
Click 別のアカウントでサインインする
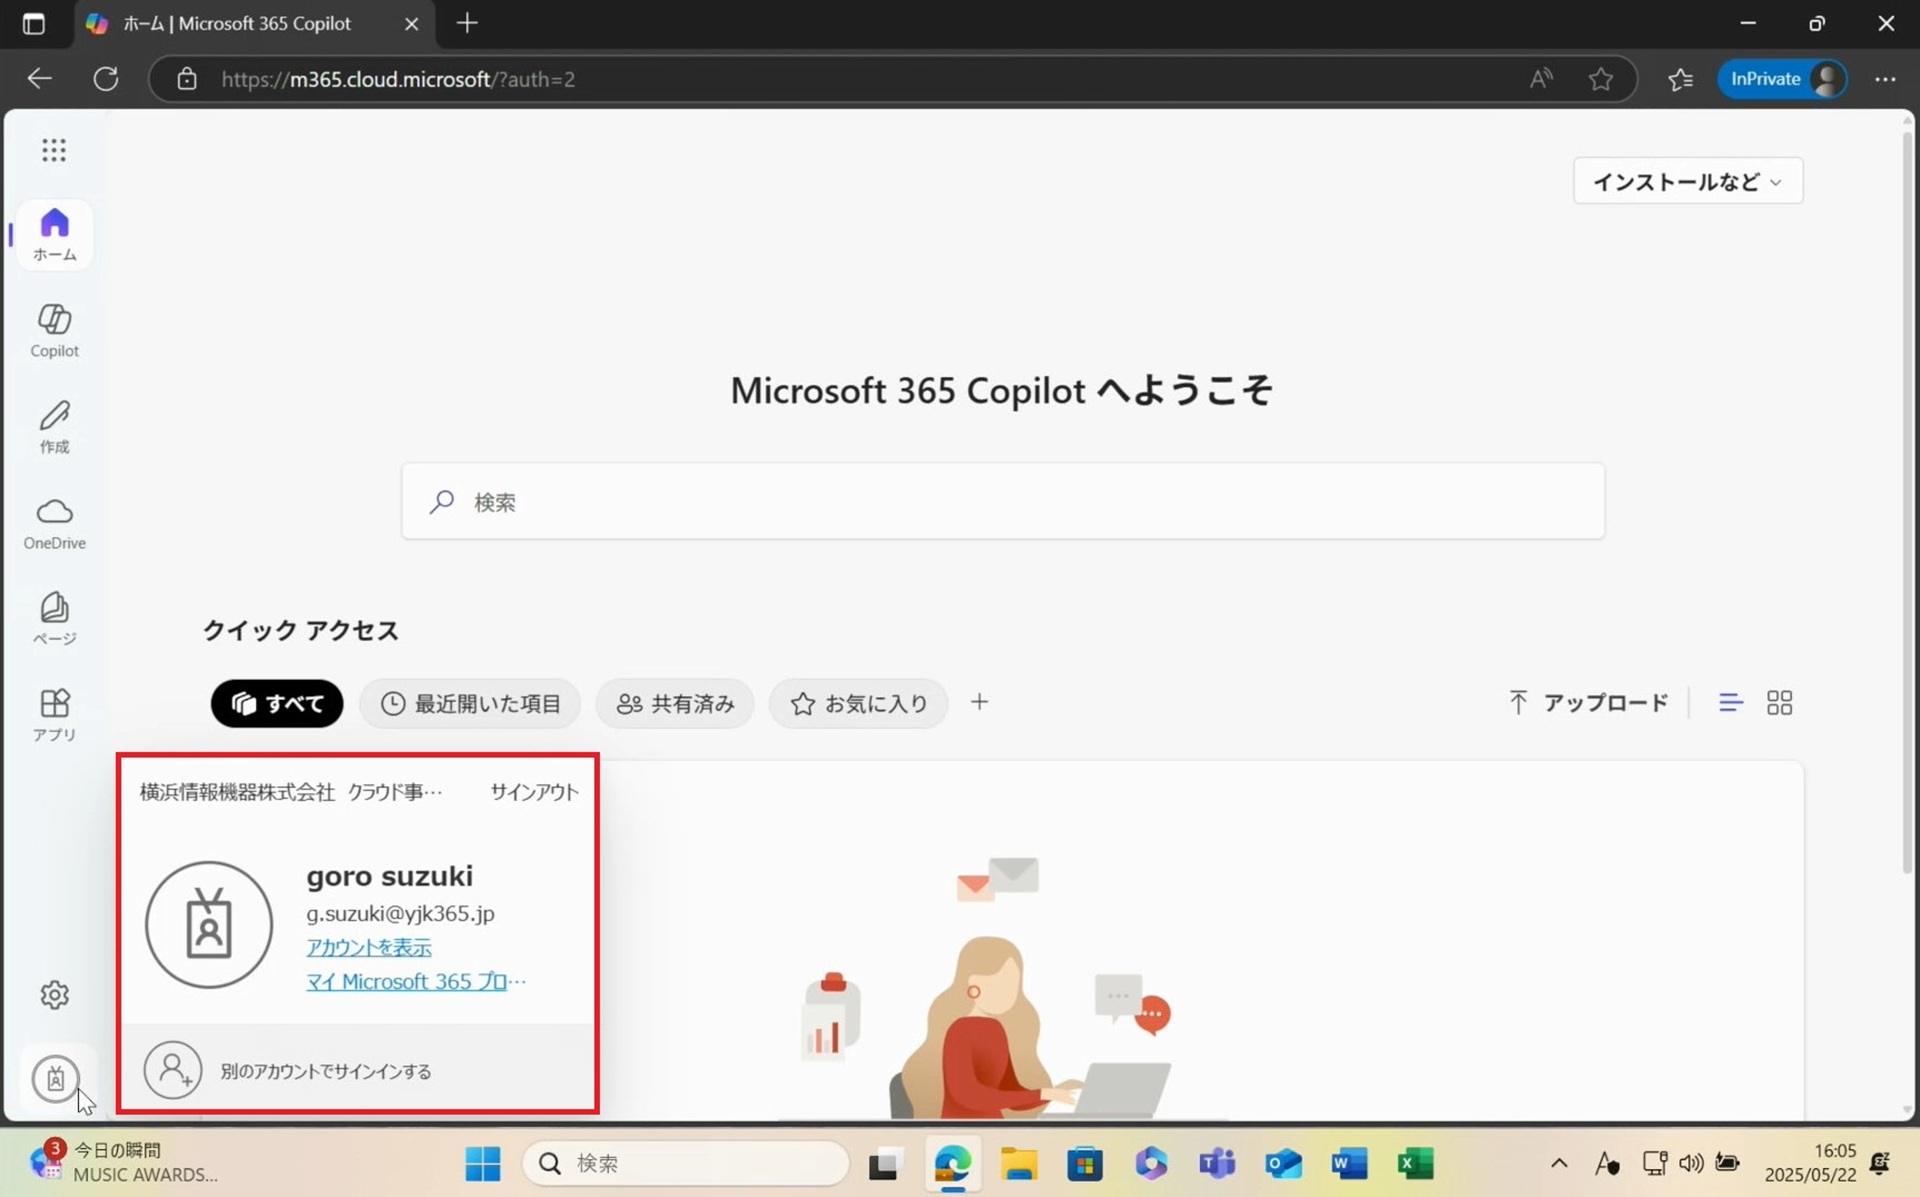point(357,1070)
